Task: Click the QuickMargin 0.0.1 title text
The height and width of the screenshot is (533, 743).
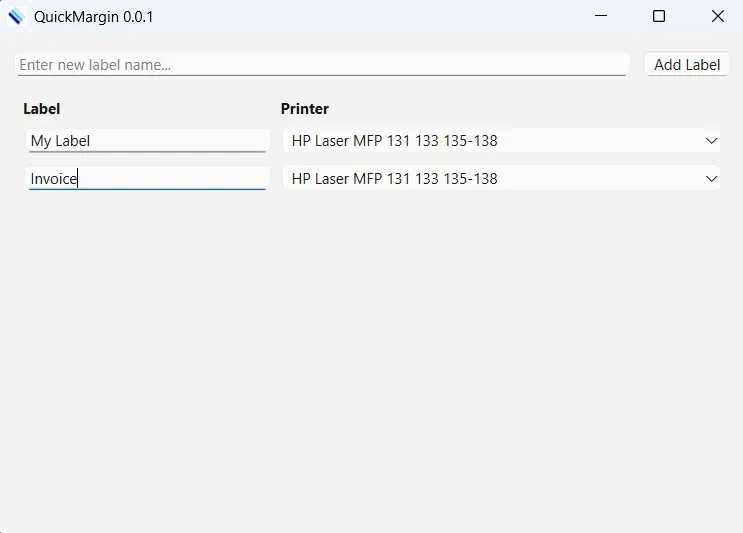Action: click(x=93, y=17)
